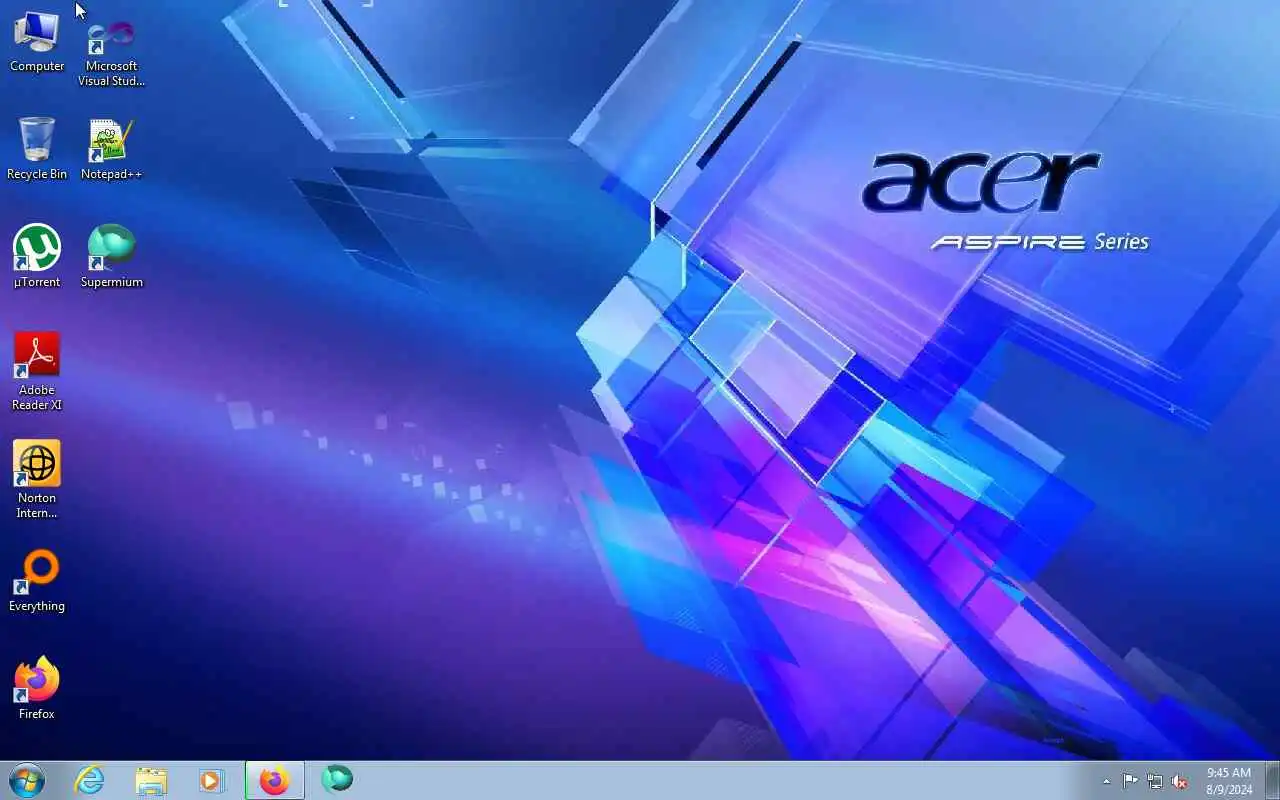Open the Windows Start menu
Image resolution: width=1280 pixels, height=800 pixels.
coord(27,780)
